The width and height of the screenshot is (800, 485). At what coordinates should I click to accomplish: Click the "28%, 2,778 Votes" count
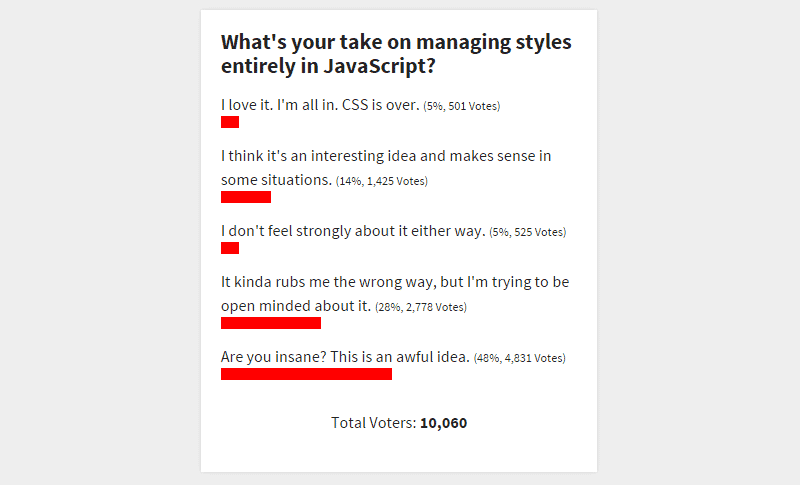(x=421, y=307)
